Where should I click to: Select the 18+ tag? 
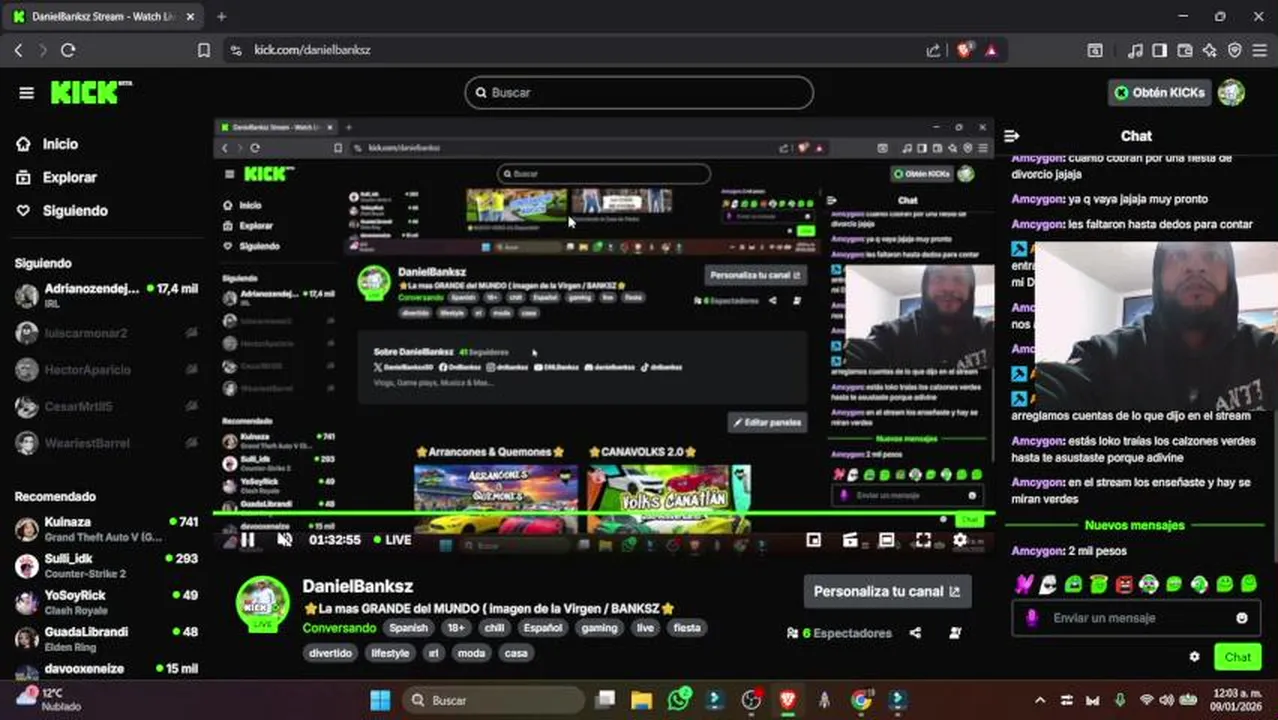456,628
